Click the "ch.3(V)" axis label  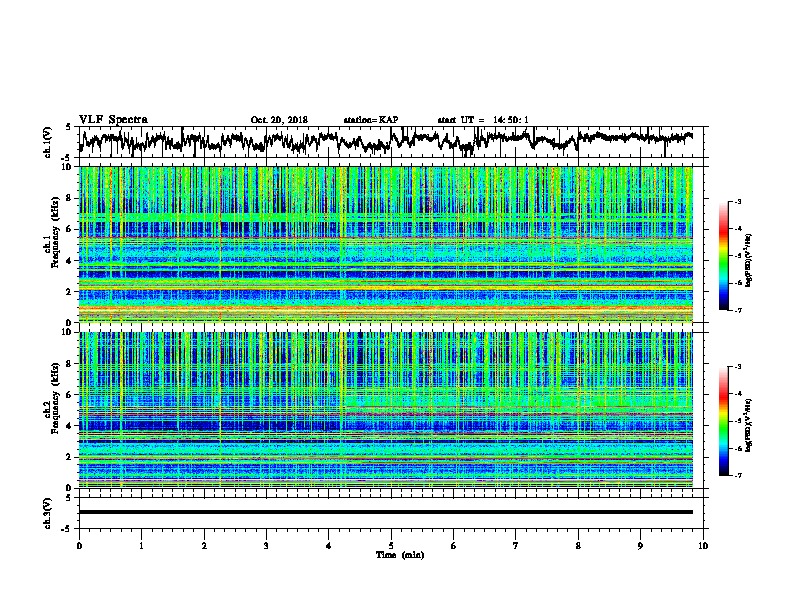click(x=48, y=514)
